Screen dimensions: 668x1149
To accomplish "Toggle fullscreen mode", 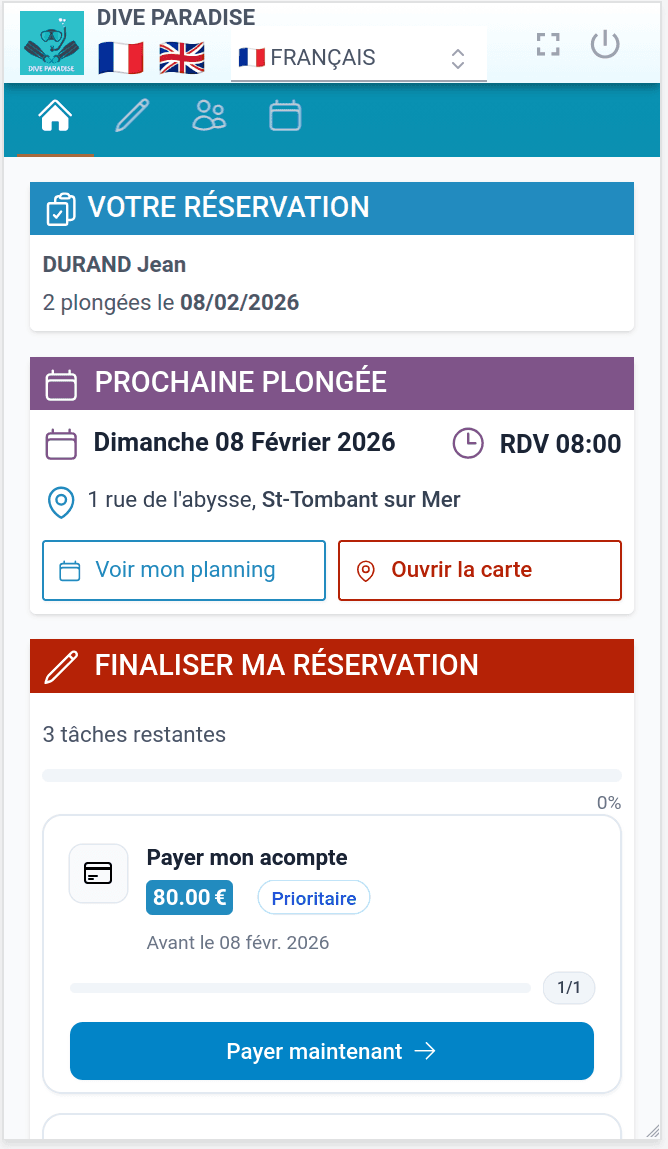I will [547, 44].
